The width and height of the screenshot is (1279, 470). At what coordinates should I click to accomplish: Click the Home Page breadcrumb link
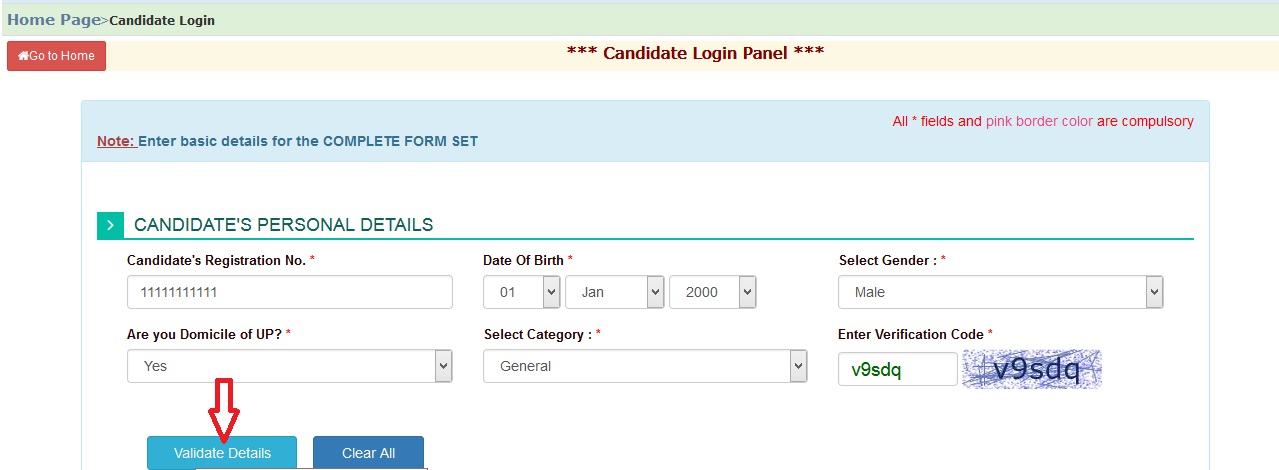(54, 19)
